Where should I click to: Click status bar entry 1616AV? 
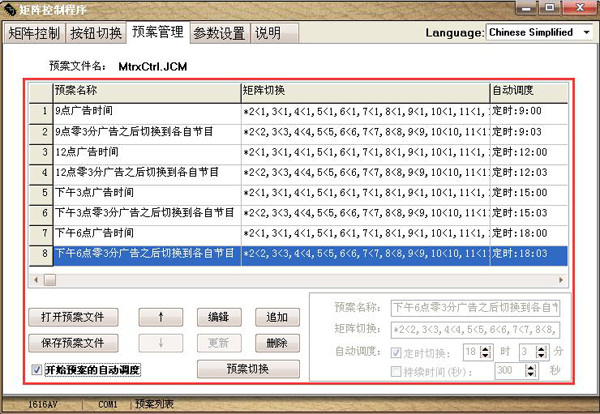(x=42, y=404)
